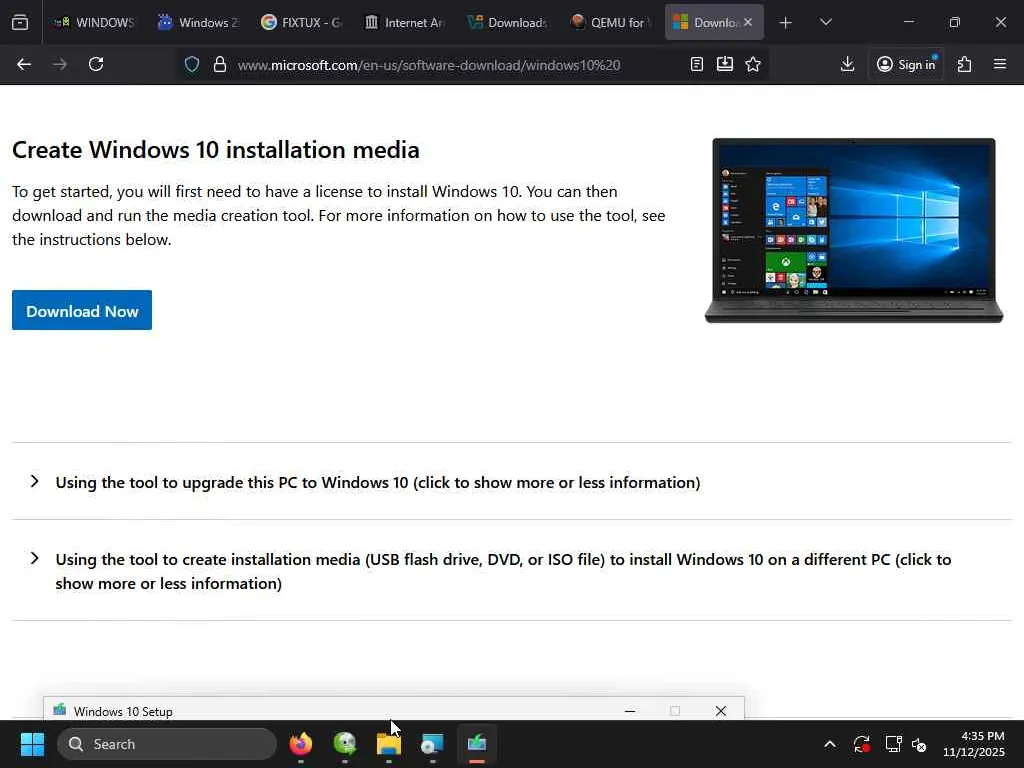1024x768 pixels.
Task: Open the clock and date panel
Action: coord(974,744)
